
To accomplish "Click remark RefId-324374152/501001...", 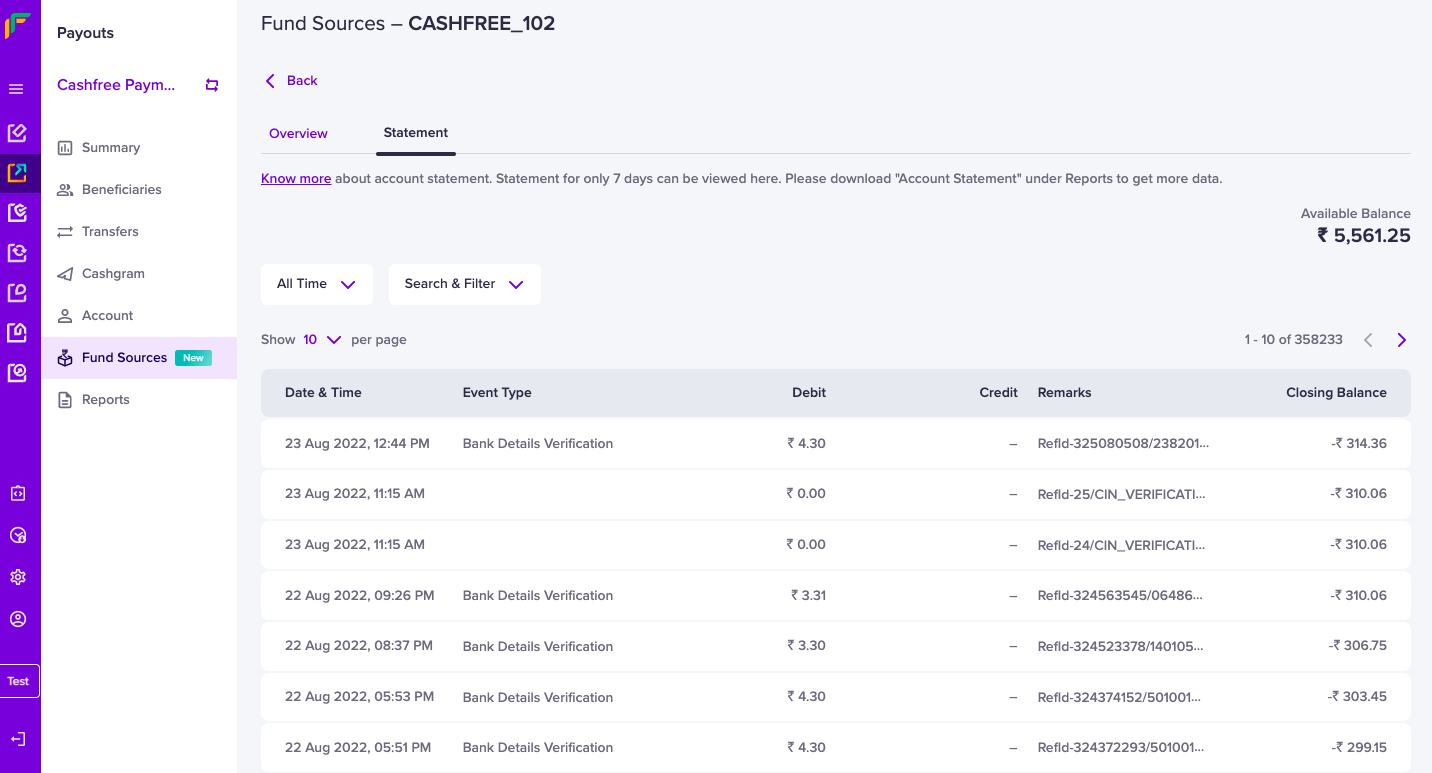I will pos(1119,697).
